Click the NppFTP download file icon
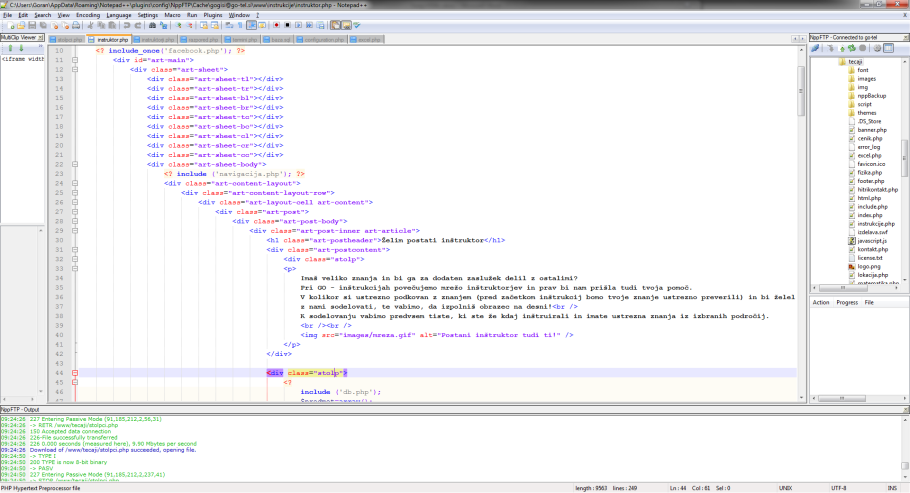The height and width of the screenshot is (493, 910). 830,48
